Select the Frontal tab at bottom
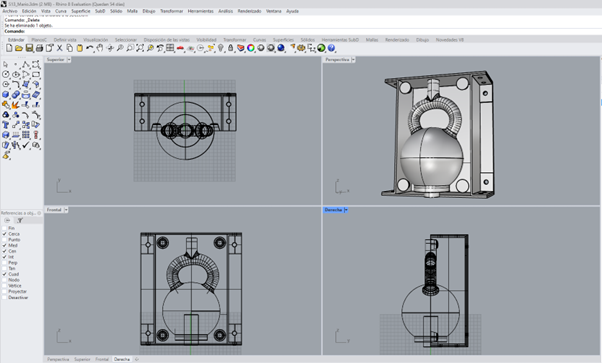602x363 pixels. [x=102, y=359]
